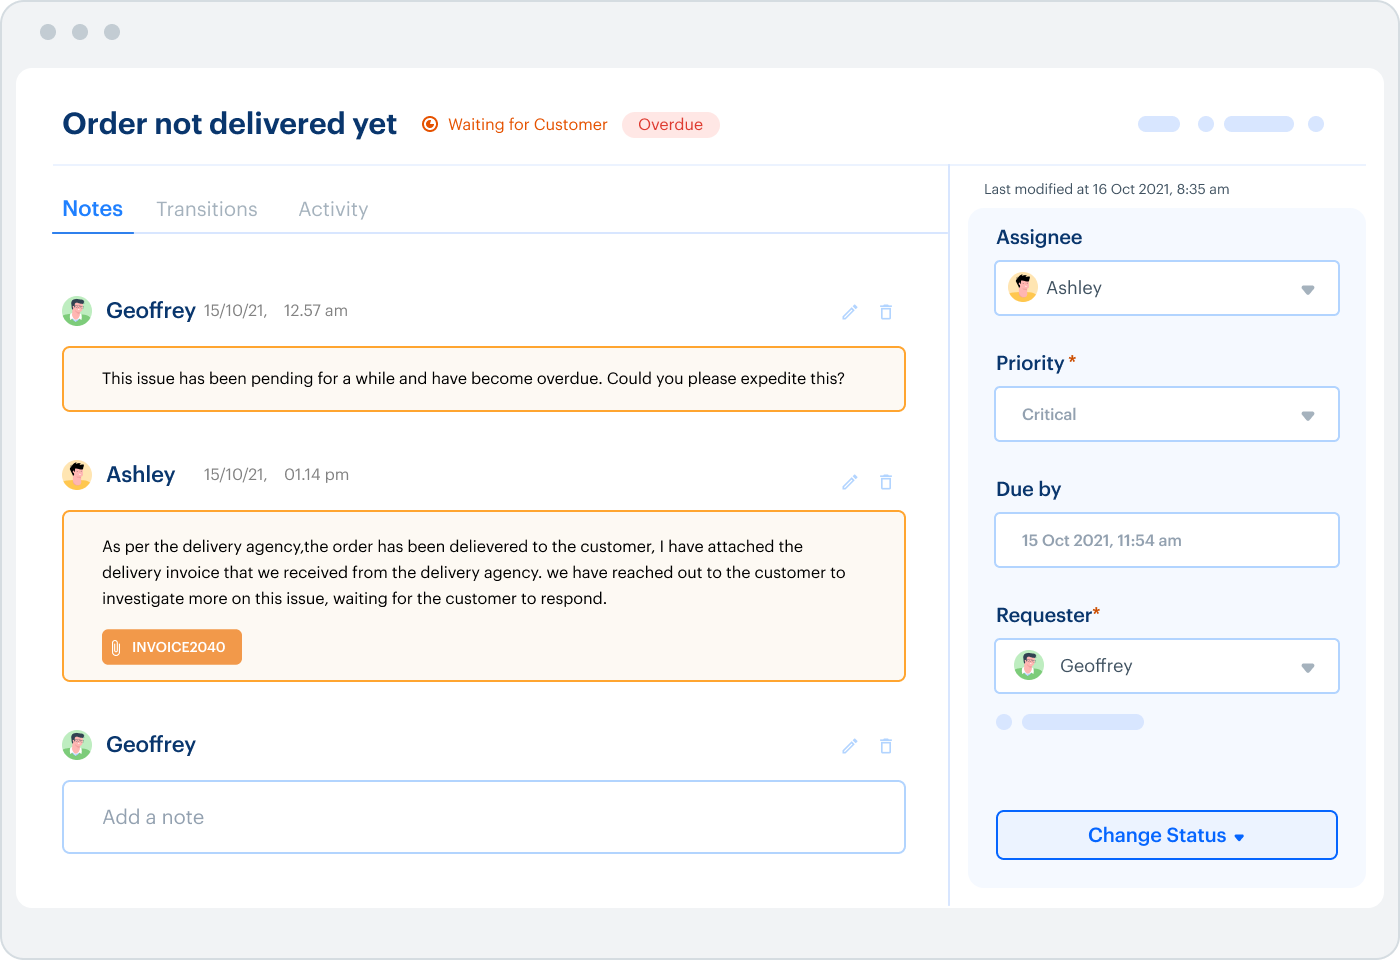Click the pencil icon beside Add a note

pyautogui.click(x=850, y=746)
